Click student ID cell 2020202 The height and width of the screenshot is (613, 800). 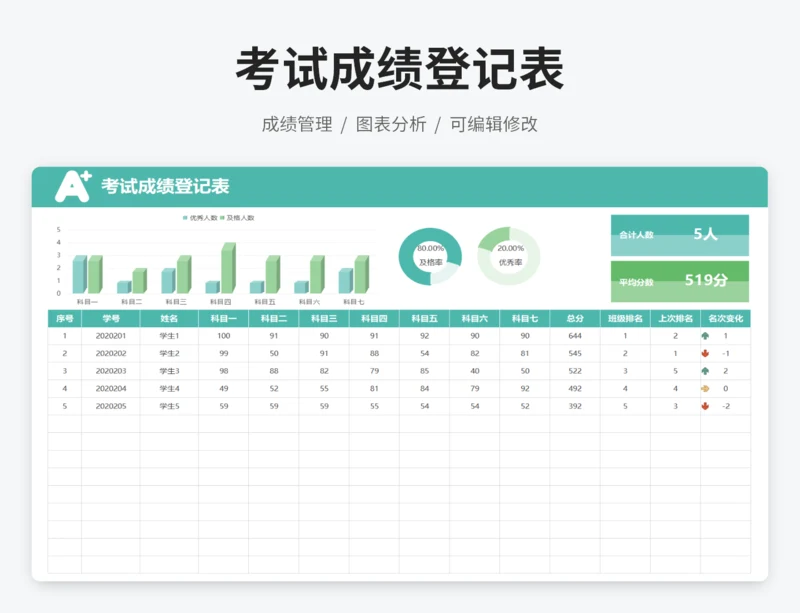(111, 353)
